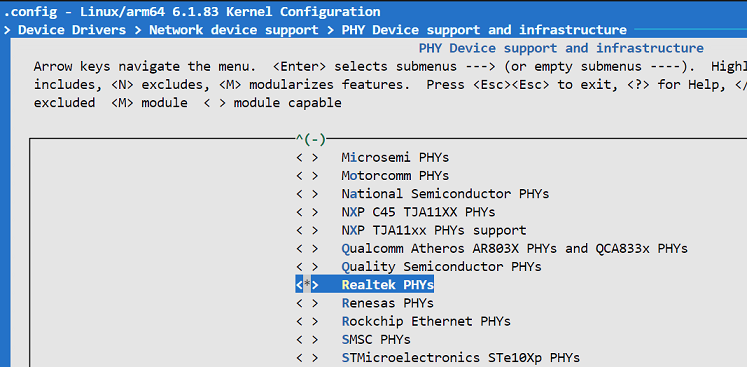Toggle the SMSC PHYs selection brackets
Image resolution: width=747 pixels, height=367 pixels.
coord(307,340)
